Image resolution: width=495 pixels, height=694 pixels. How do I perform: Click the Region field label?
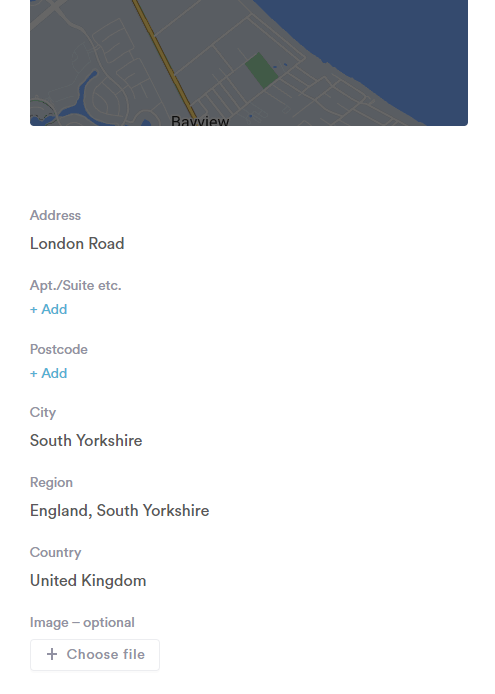click(x=51, y=482)
